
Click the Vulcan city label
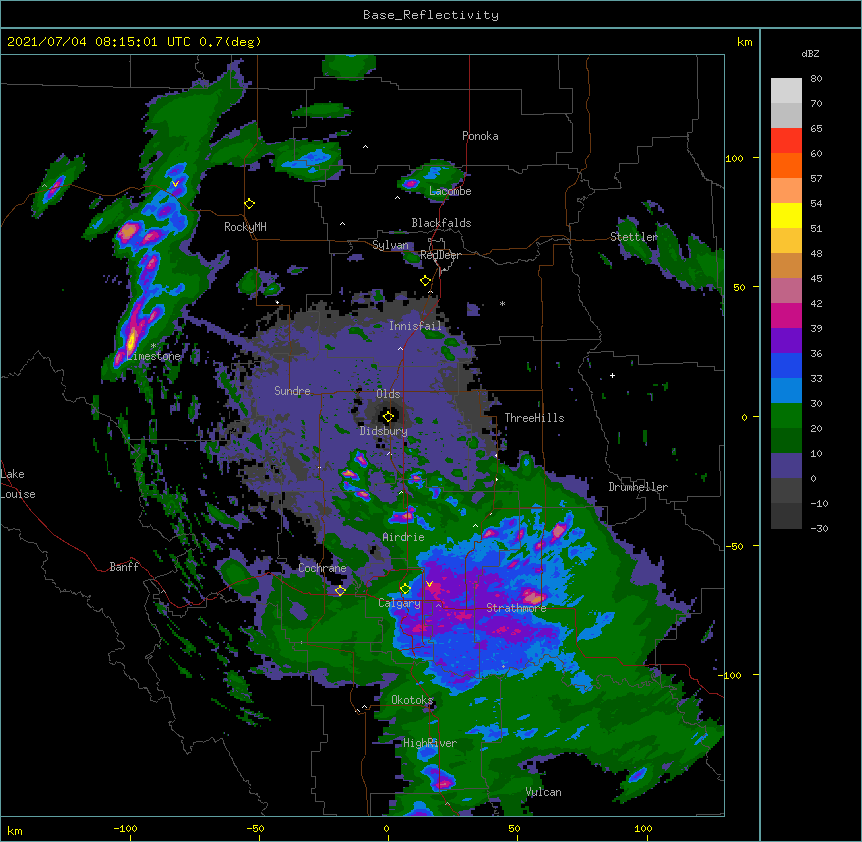click(543, 792)
